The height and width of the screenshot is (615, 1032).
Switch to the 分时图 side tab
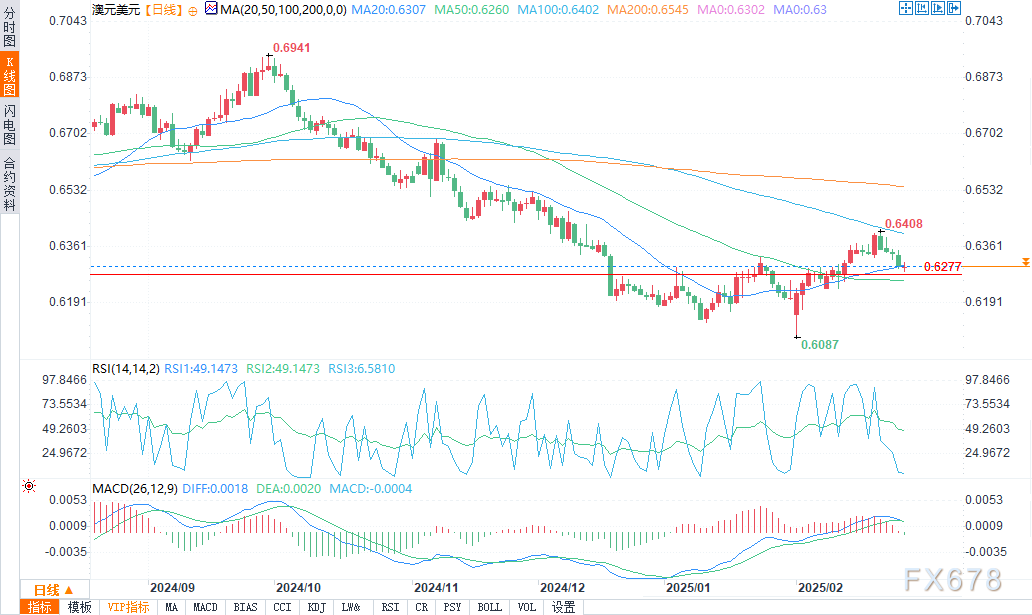tap(9, 29)
